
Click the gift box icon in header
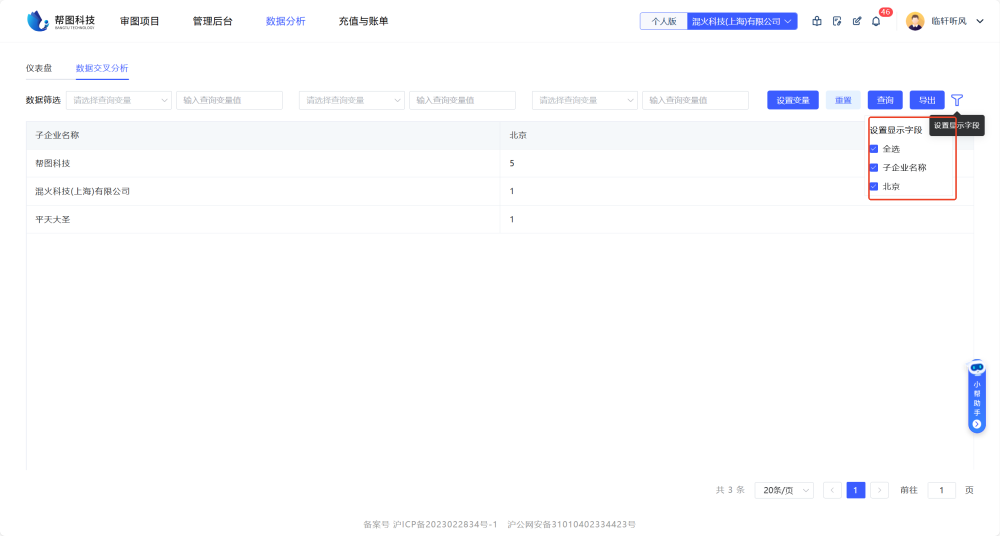(817, 21)
